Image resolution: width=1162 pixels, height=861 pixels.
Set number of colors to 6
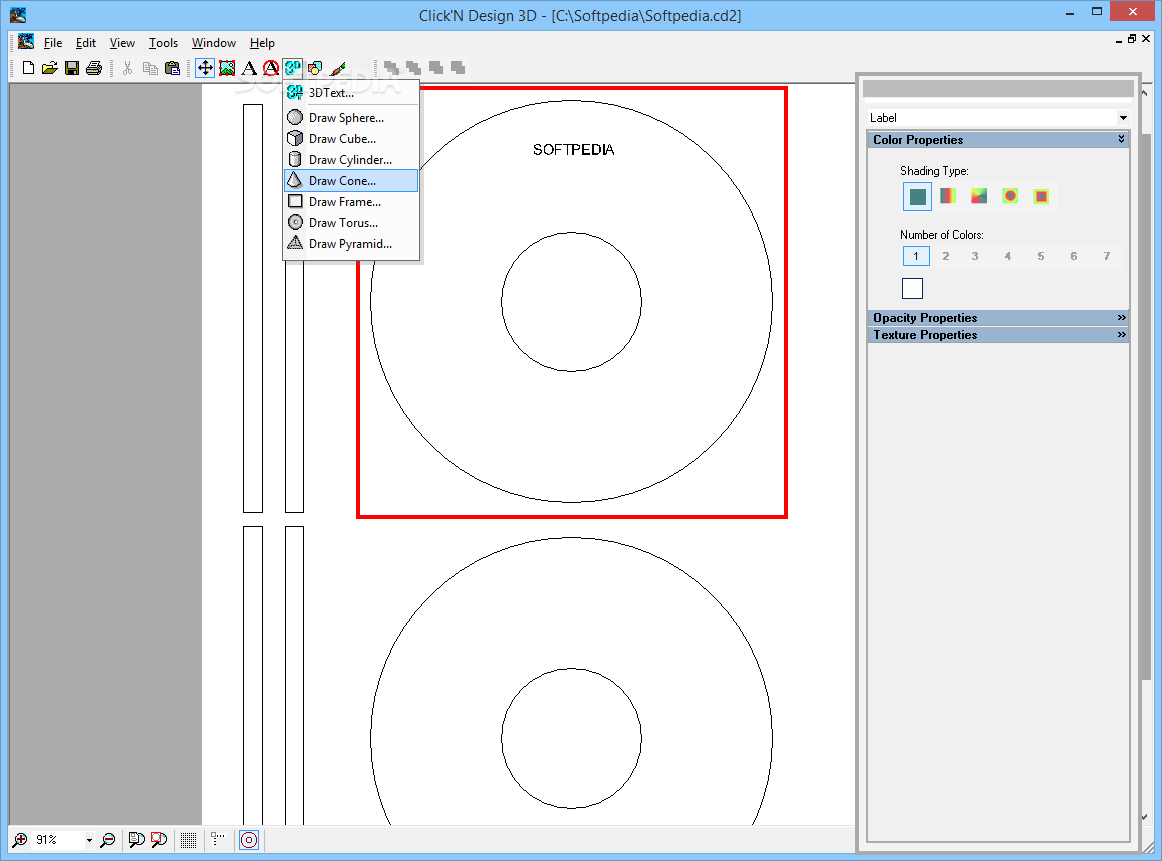[x=1074, y=256]
